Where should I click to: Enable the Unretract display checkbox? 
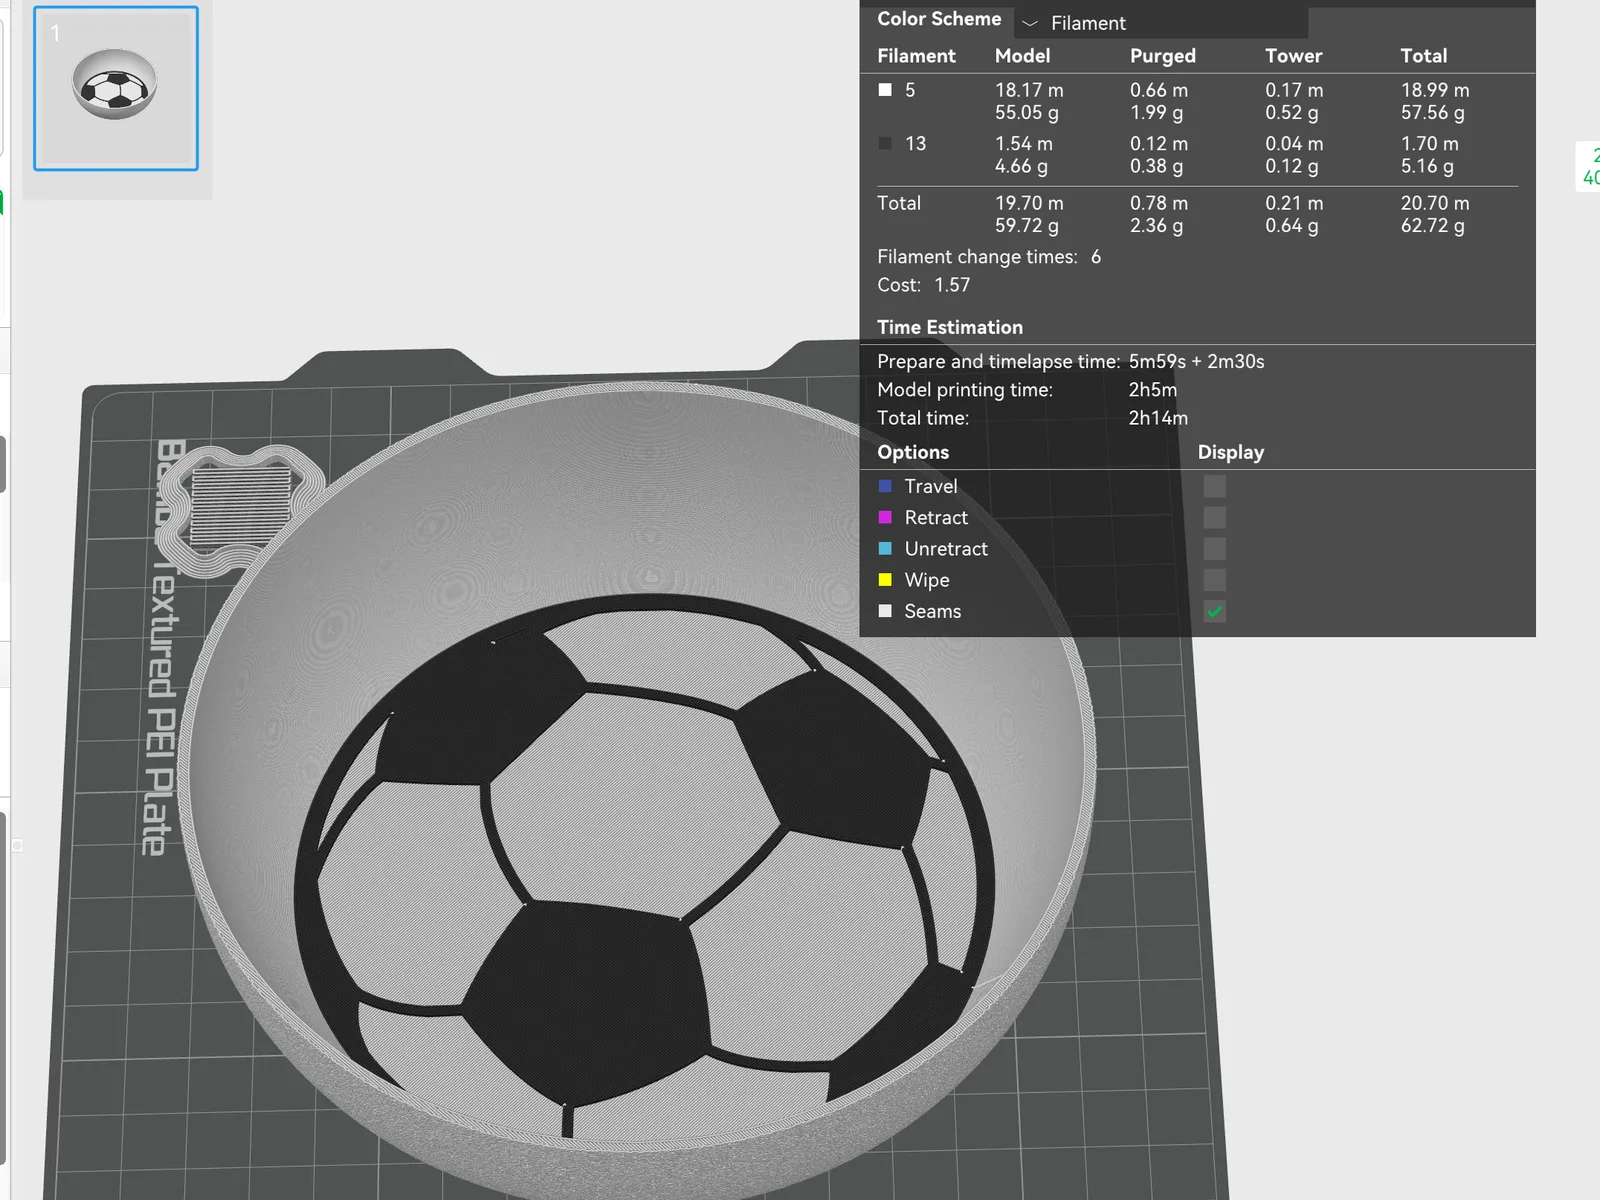1214,549
